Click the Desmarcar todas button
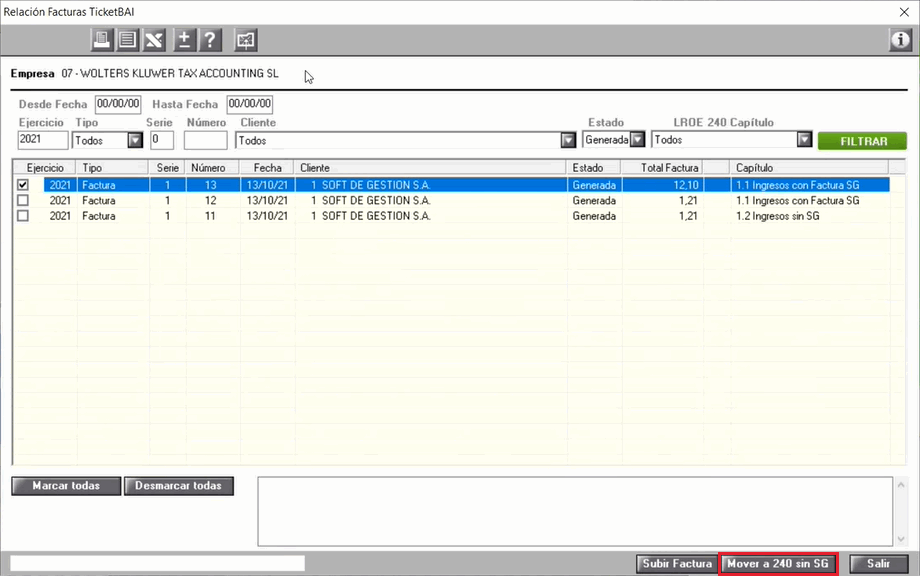 pos(178,486)
